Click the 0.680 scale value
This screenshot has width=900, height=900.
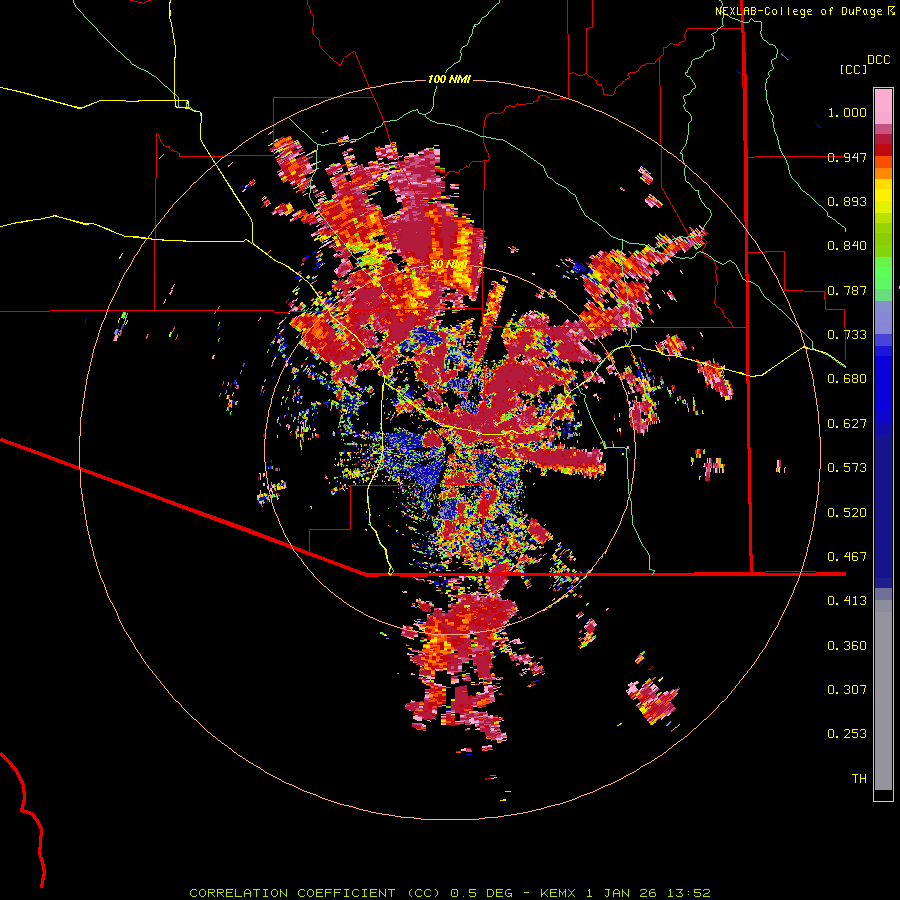point(847,379)
